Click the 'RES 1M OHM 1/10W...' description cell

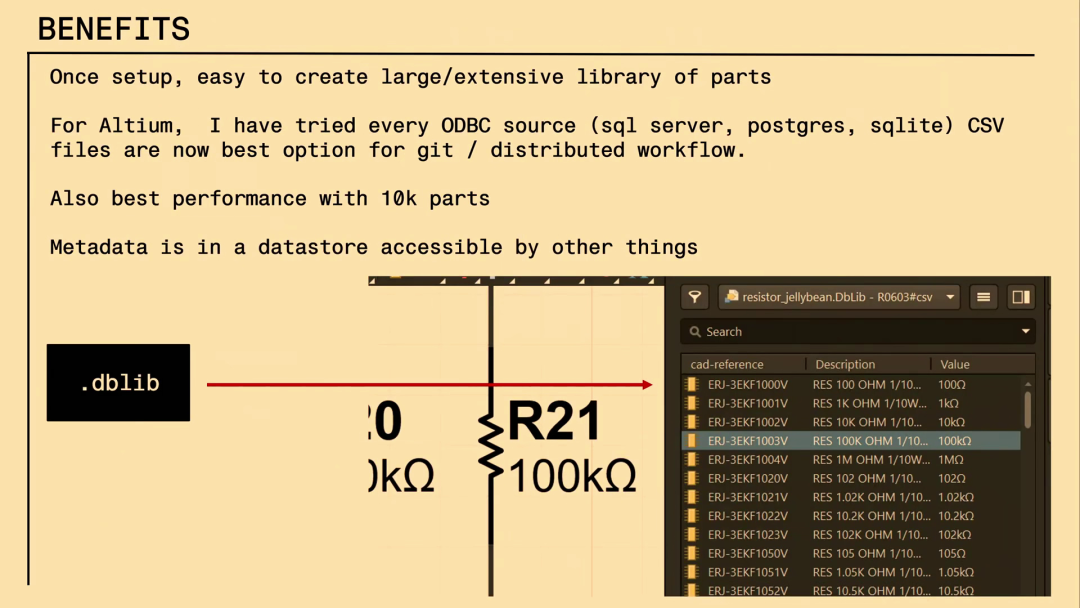tap(871, 459)
